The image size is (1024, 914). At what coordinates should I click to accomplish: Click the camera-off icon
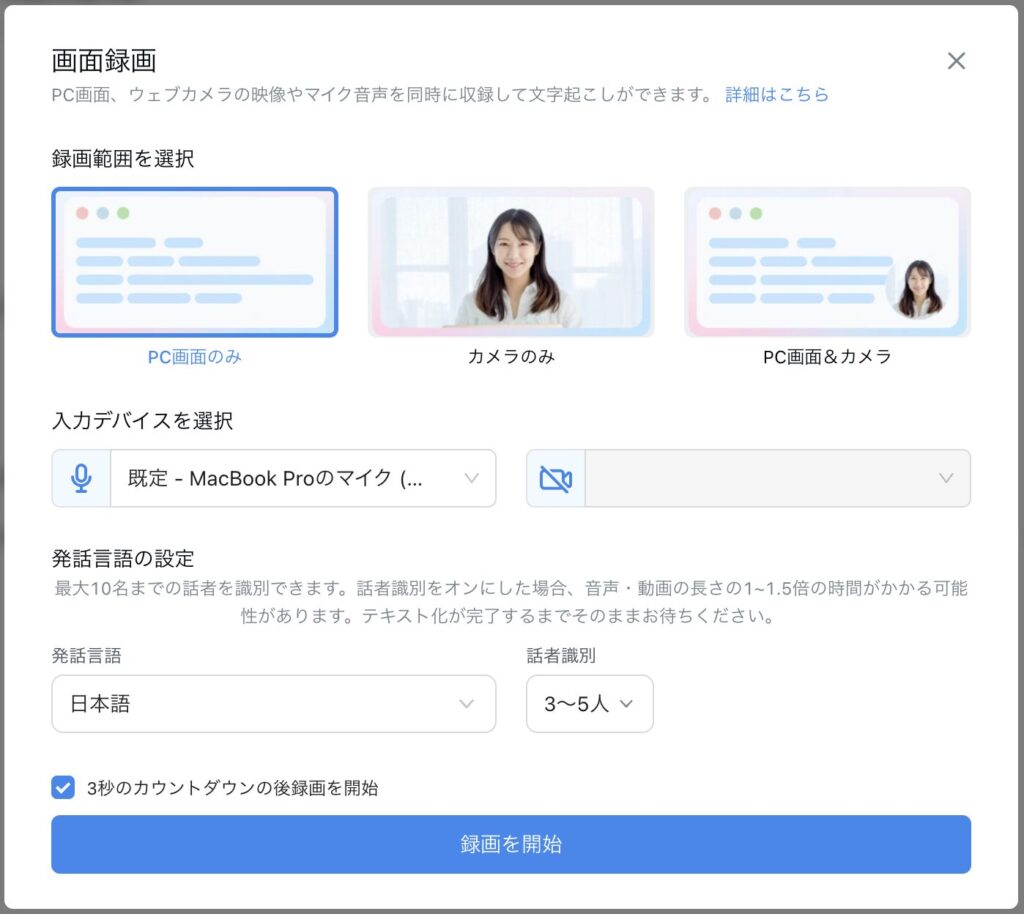(556, 478)
